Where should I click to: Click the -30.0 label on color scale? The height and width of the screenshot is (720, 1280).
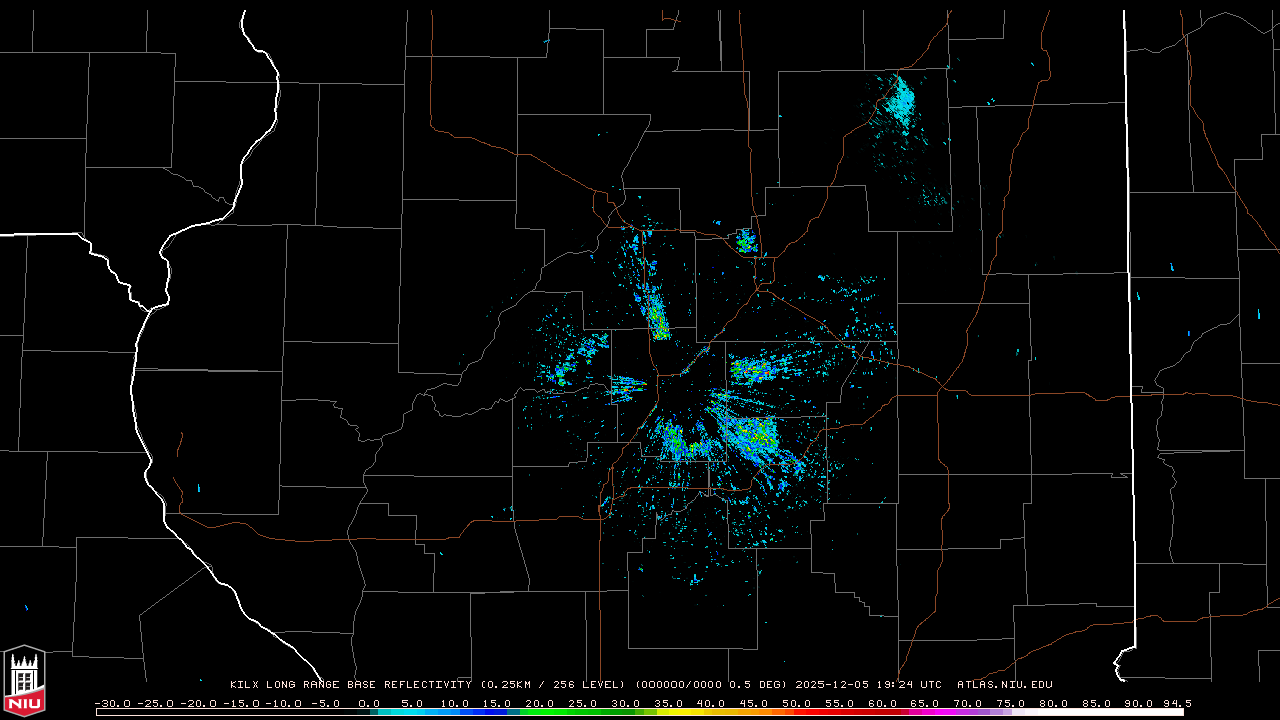113,703
